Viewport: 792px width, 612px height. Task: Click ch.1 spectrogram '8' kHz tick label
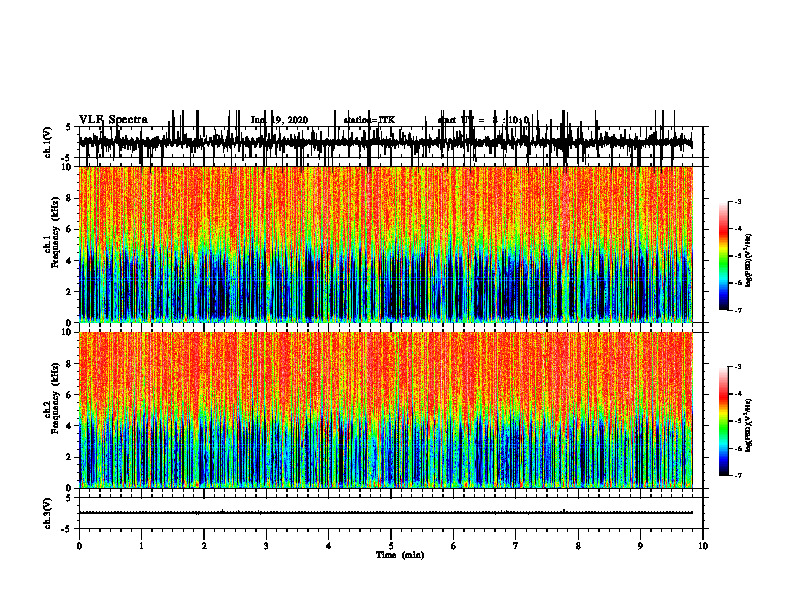[70, 198]
